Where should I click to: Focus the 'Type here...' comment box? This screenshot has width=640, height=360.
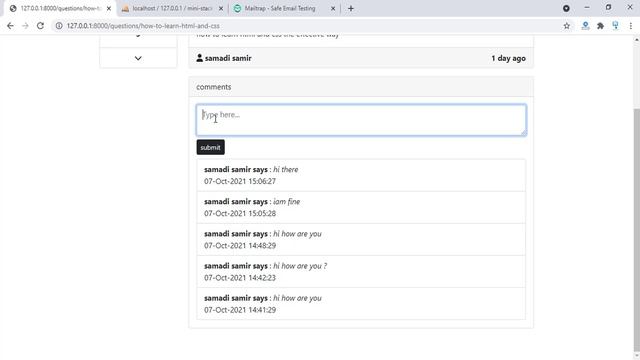point(361,120)
